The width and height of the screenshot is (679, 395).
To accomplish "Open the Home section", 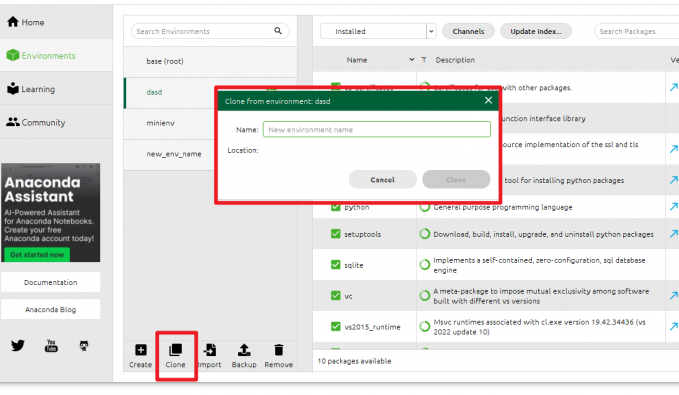I will pos(26,22).
